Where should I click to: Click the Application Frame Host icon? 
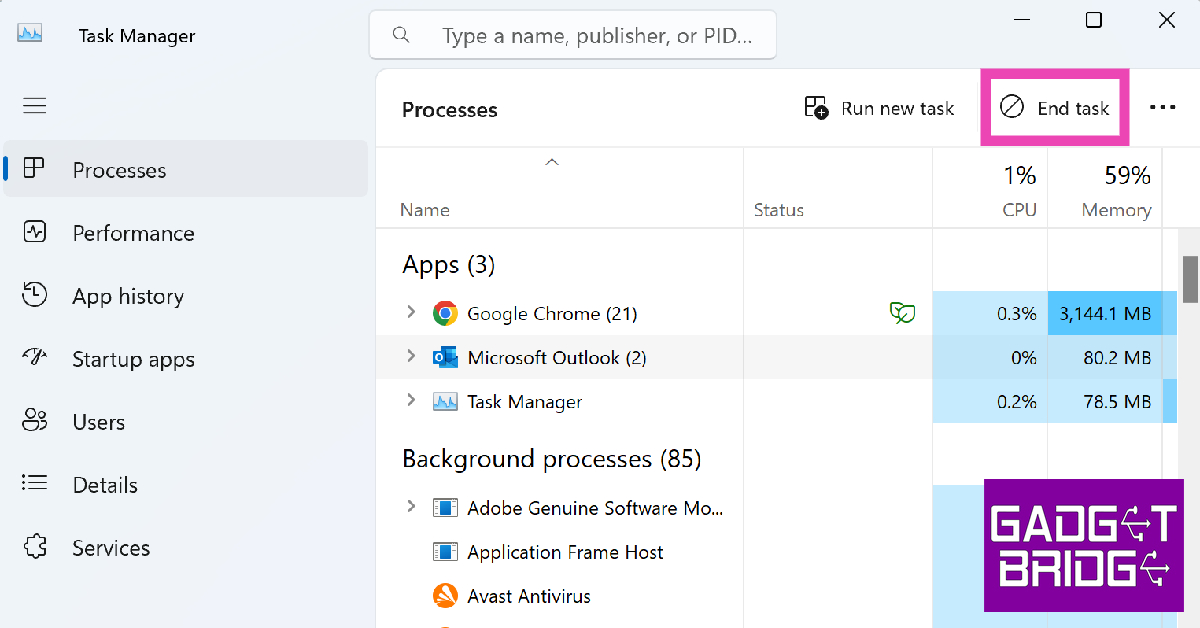click(x=445, y=552)
